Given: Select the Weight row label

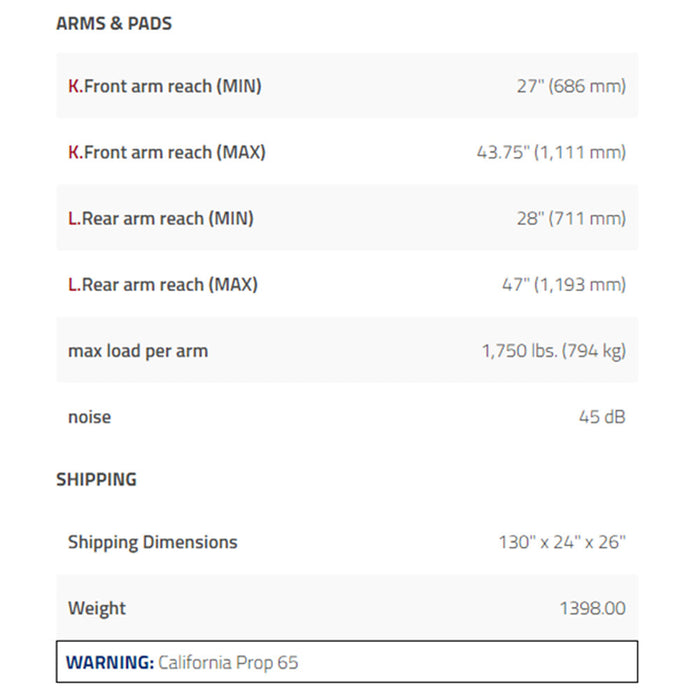Looking at the screenshot, I should pos(97,608).
